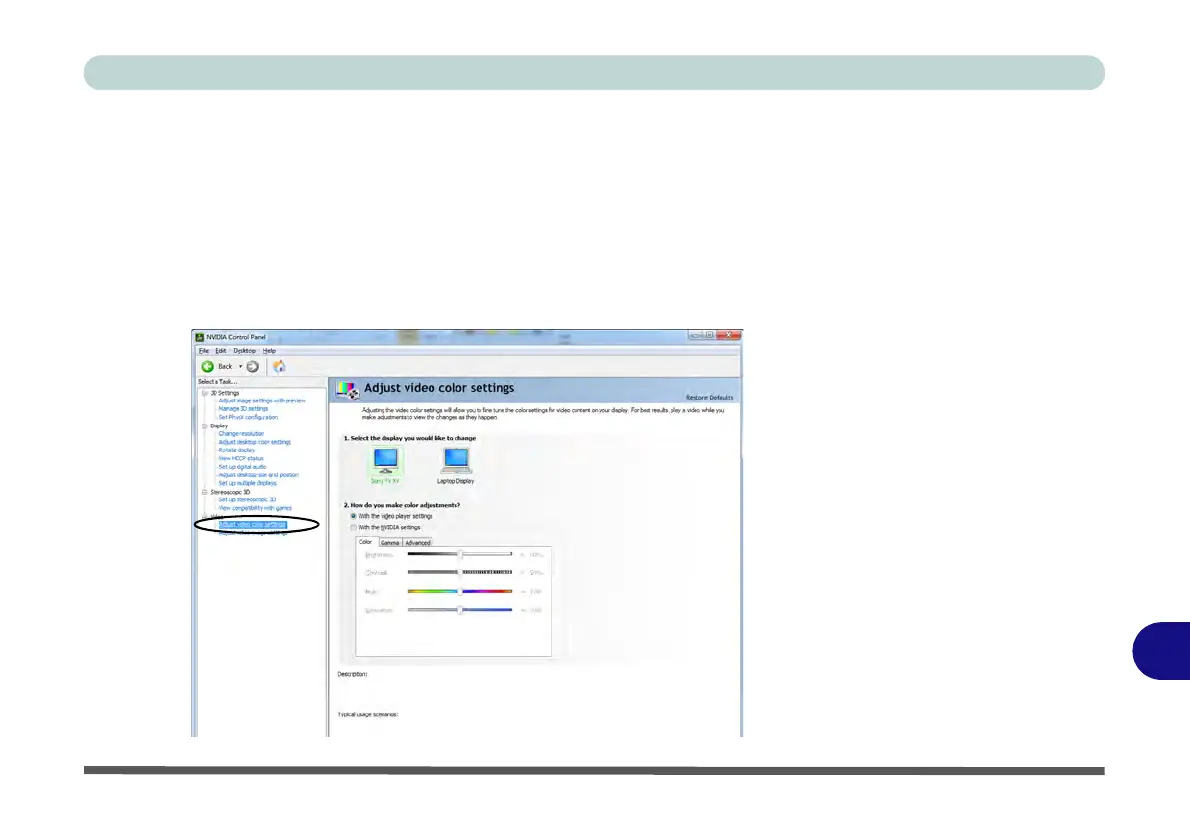Minimize the NVIDIA Control Panel window

pyautogui.click(x=696, y=335)
